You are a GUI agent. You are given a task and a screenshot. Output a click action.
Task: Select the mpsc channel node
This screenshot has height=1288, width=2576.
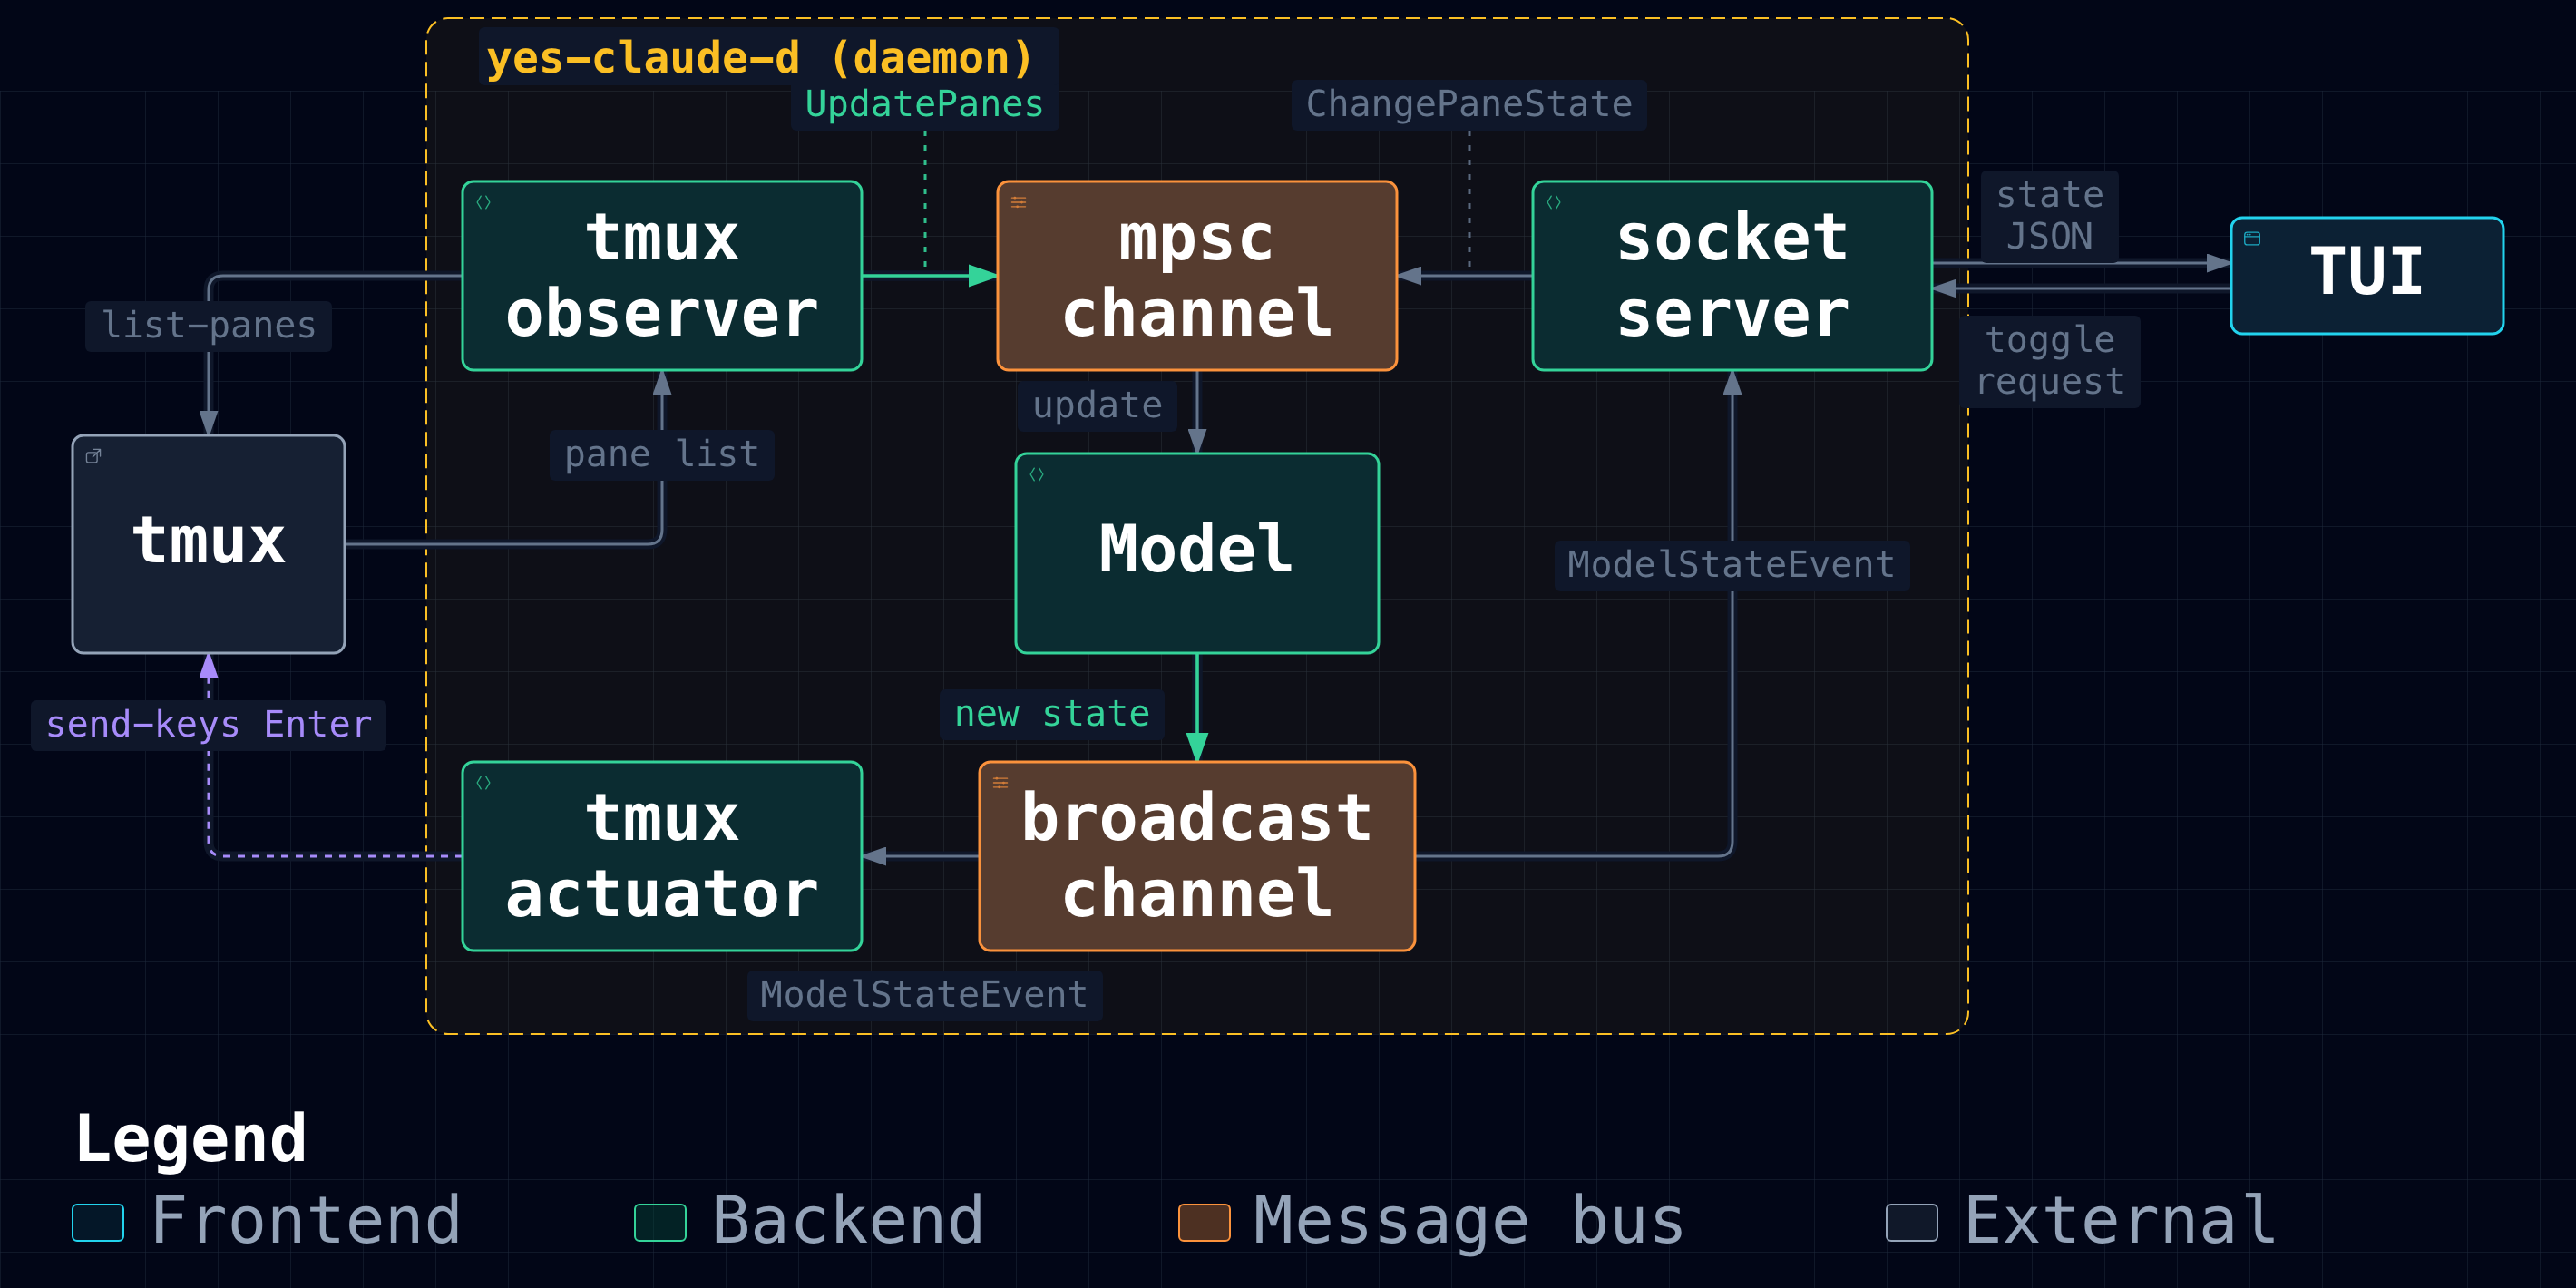(x=1197, y=276)
